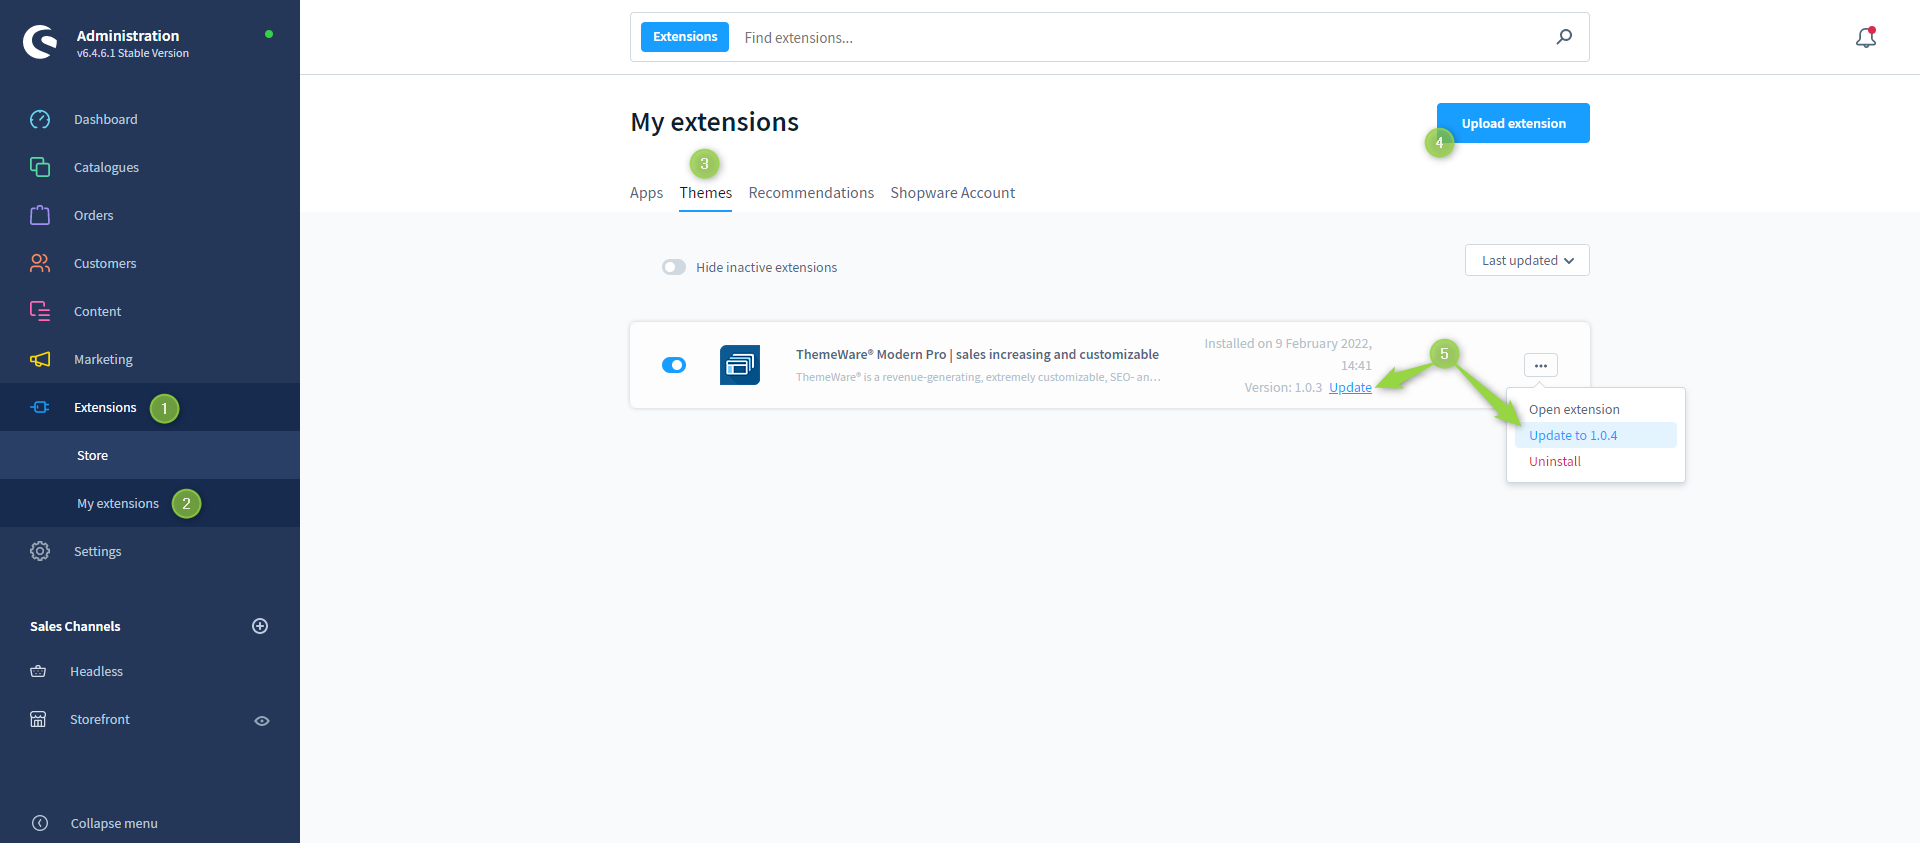Screen dimensions: 1920x843
Task: Select Update to 1.0.4 menu entry
Action: (1596, 435)
